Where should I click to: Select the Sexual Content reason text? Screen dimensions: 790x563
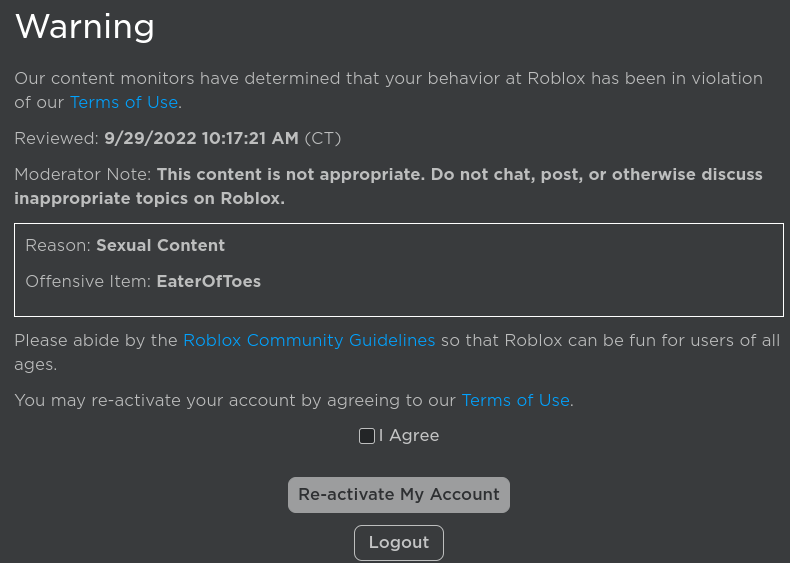[160, 245]
